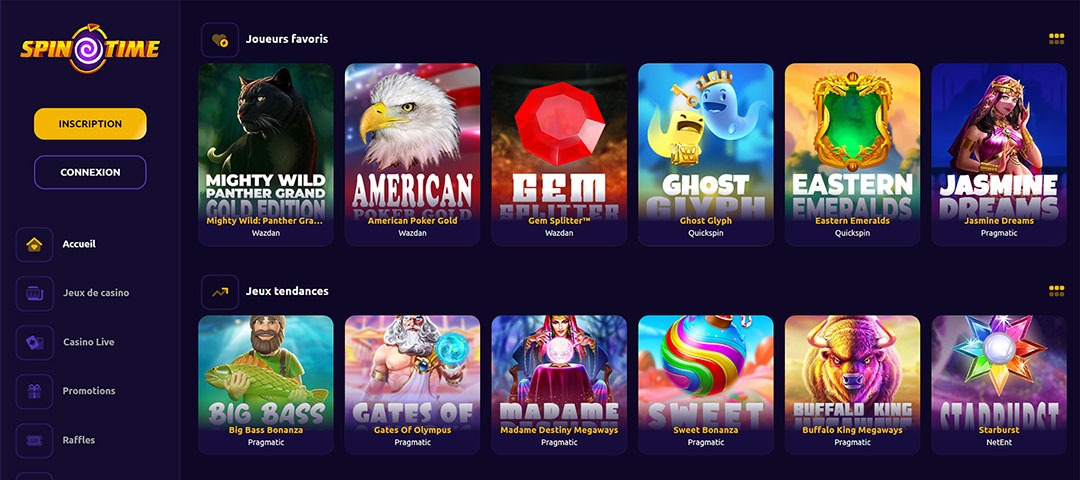
Task: Open the grid view icon beside Jeux tendances
Action: point(1057,291)
